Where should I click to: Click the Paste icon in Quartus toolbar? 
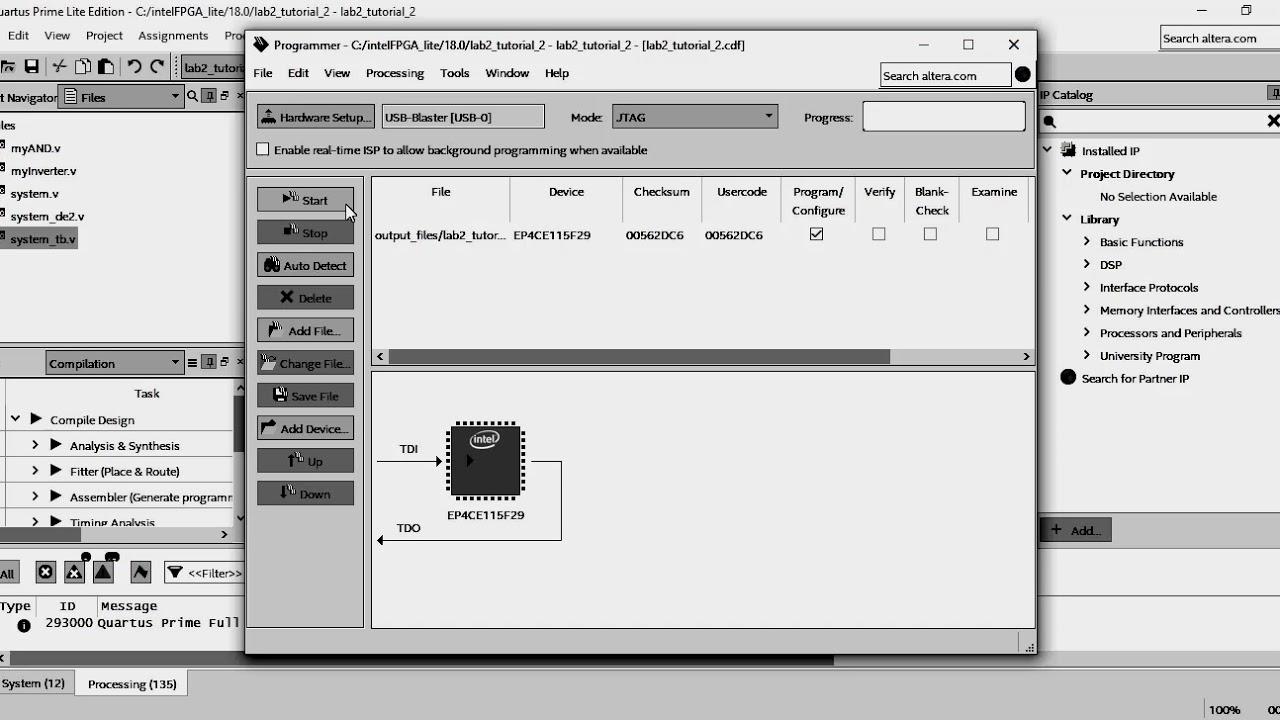point(105,67)
